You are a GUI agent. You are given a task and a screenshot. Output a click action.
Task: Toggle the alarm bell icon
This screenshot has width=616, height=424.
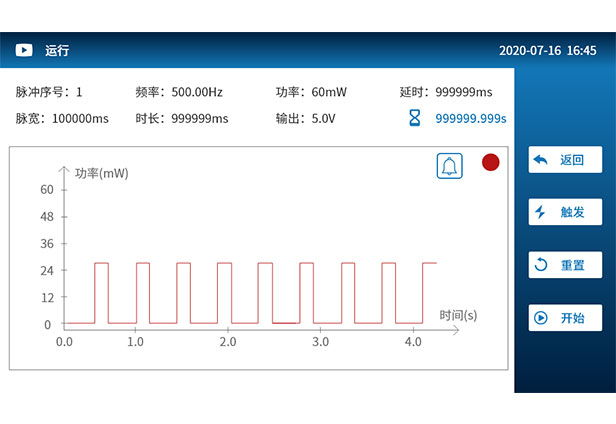(x=450, y=166)
